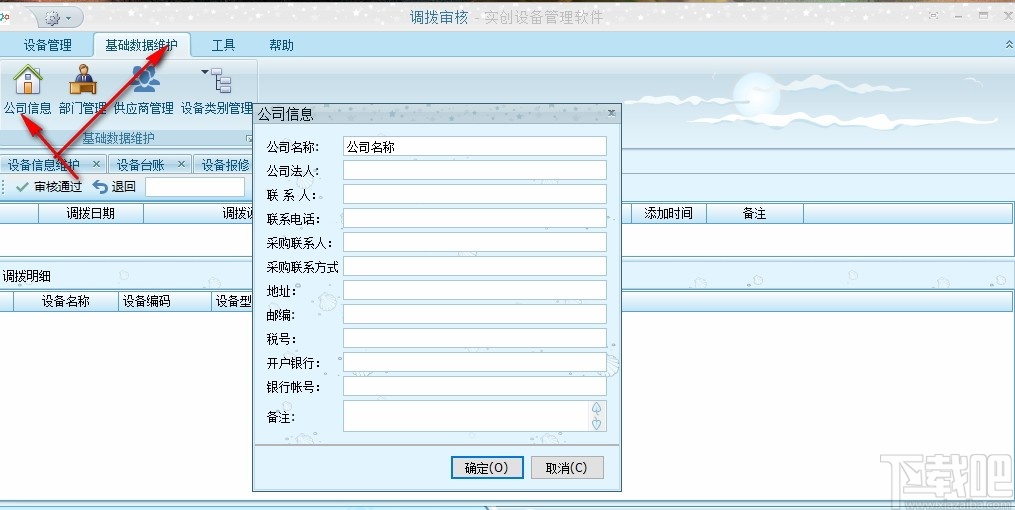Click the 公司法人 input field
Viewport: 1015px width, 510px height.
pyautogui.click(x=474, y=170)
